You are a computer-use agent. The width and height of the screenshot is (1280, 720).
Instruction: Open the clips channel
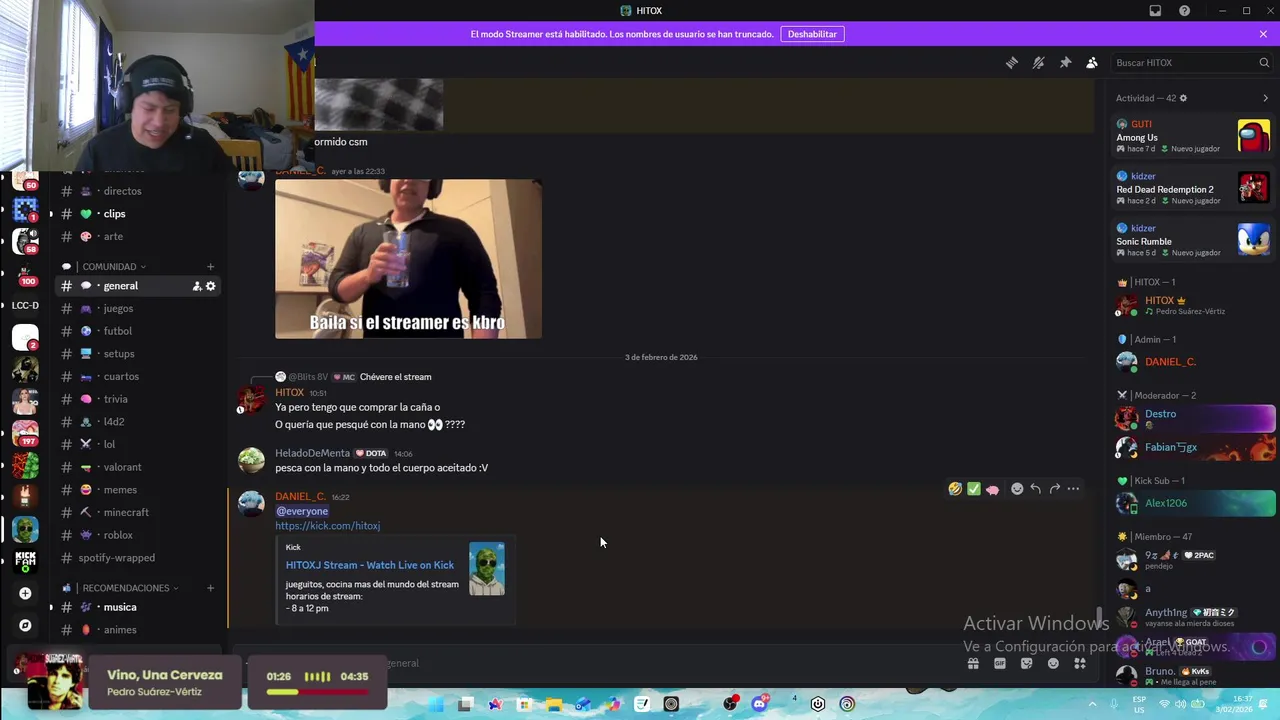[138, 214]
